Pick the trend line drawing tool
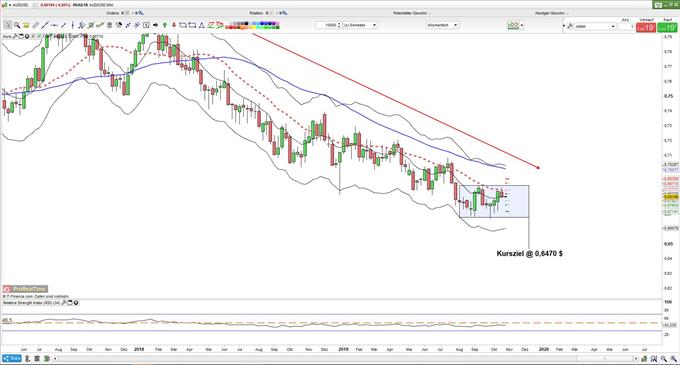 pyautogui.click(x=45, y=25)
